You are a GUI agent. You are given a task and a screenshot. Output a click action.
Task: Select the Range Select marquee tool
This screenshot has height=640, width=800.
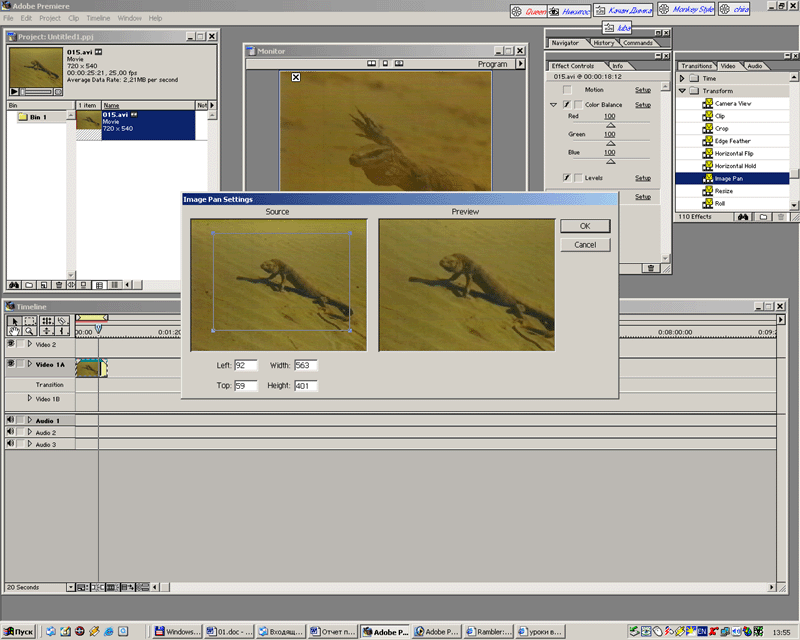pos(30,320)
